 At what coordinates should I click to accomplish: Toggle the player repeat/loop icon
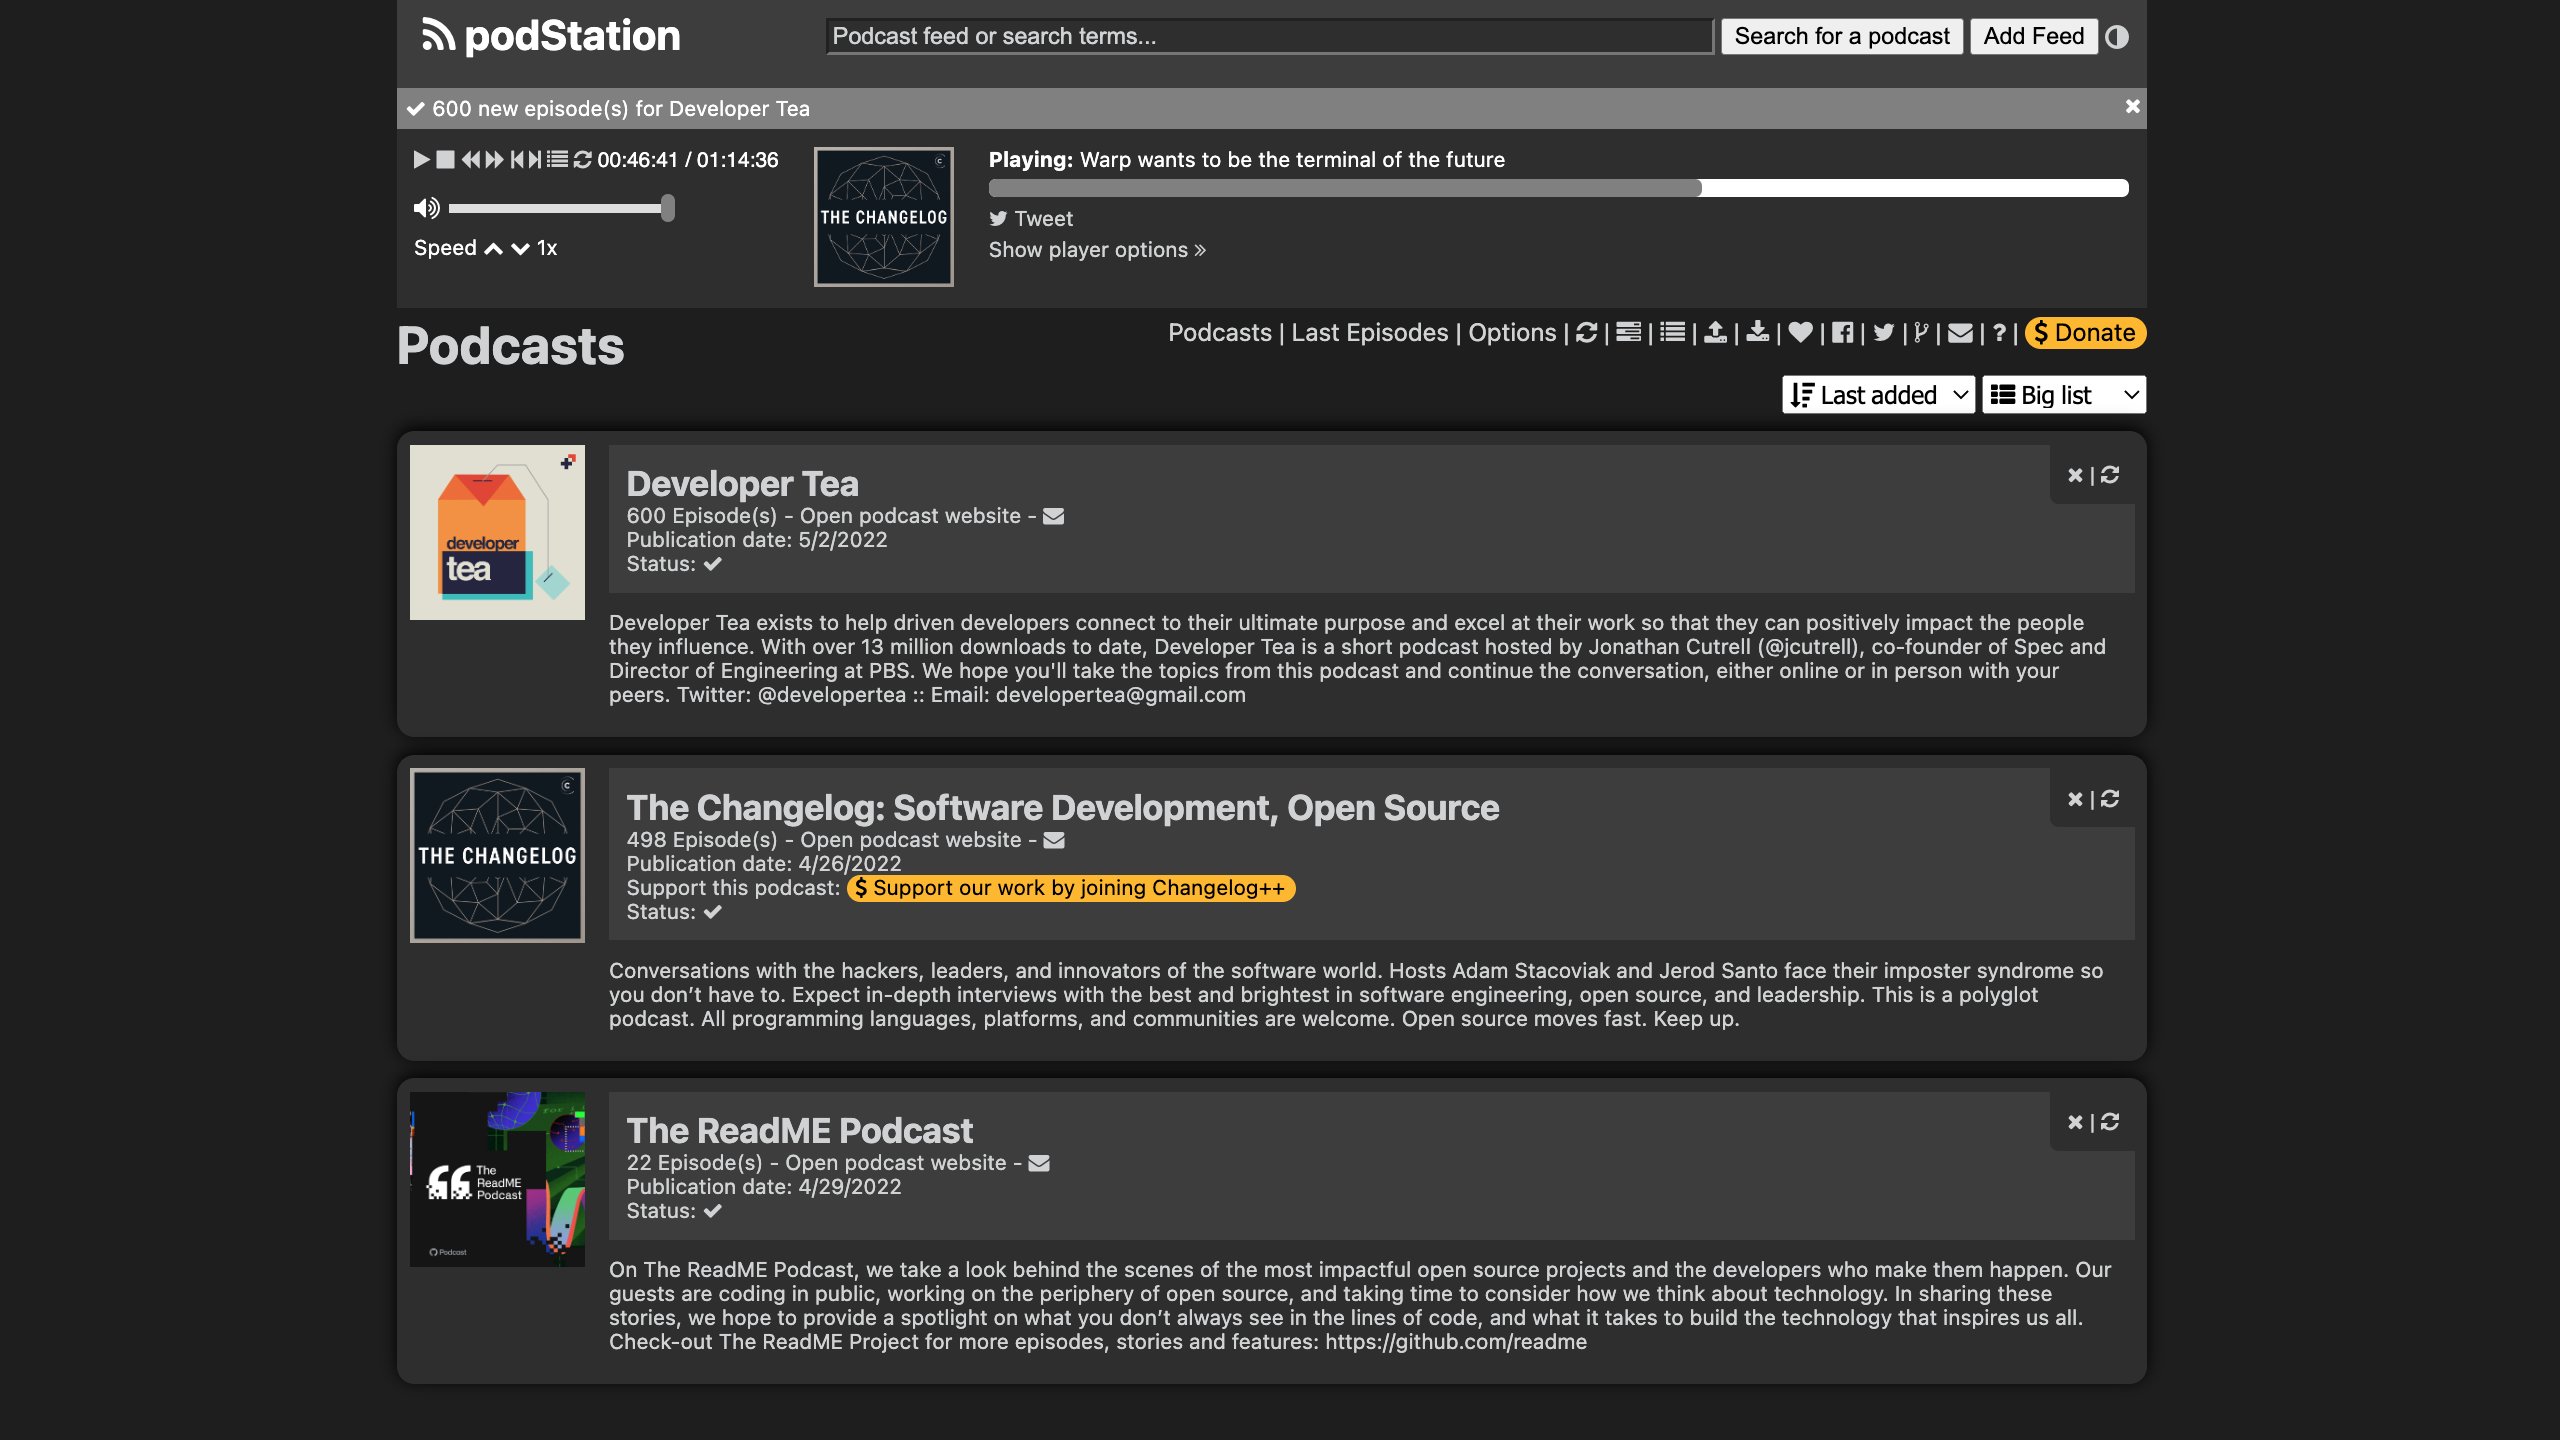click(x=582, y=160)
